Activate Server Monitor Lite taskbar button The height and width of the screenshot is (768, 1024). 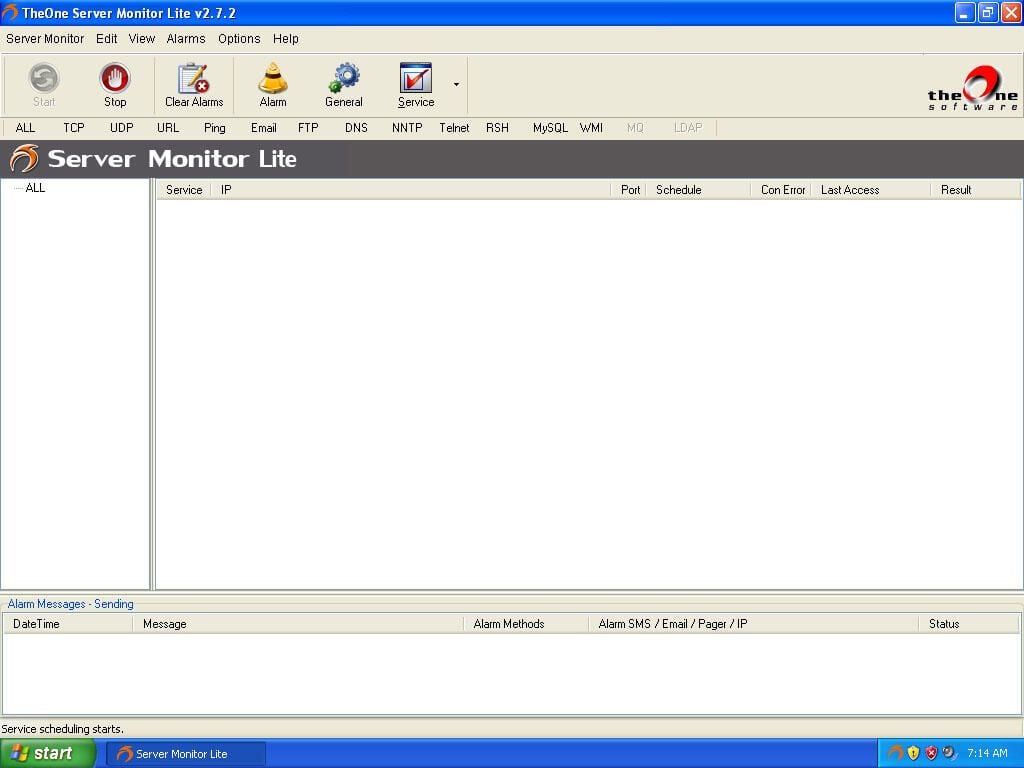pyautogui.click(x=186, y=754)
